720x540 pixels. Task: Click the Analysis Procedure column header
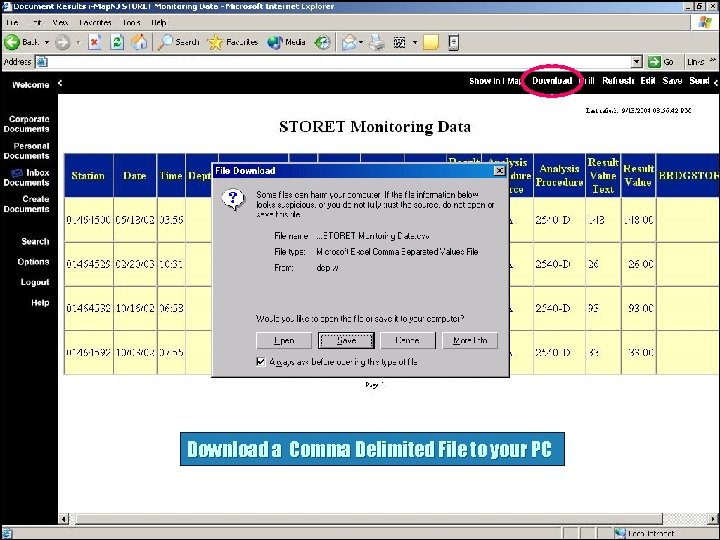[559, 176]
